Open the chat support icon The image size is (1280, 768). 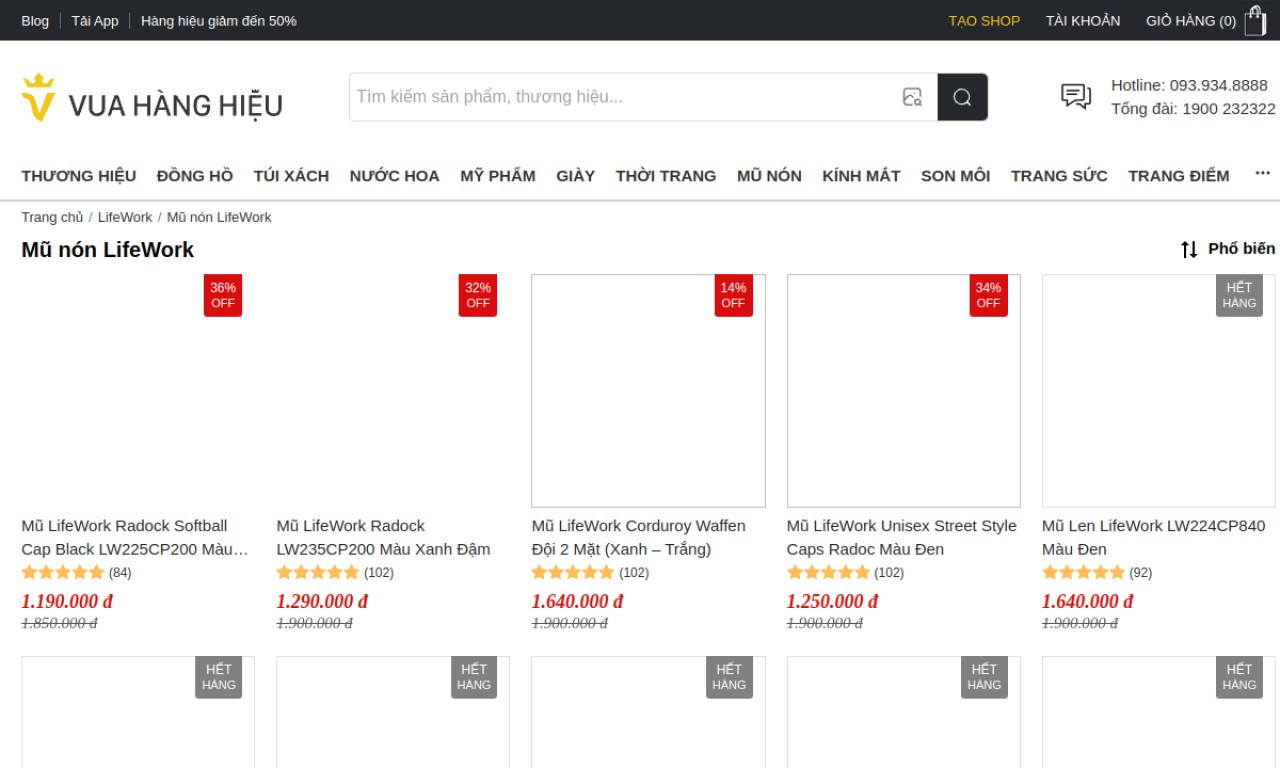[x=1076, y=96]
